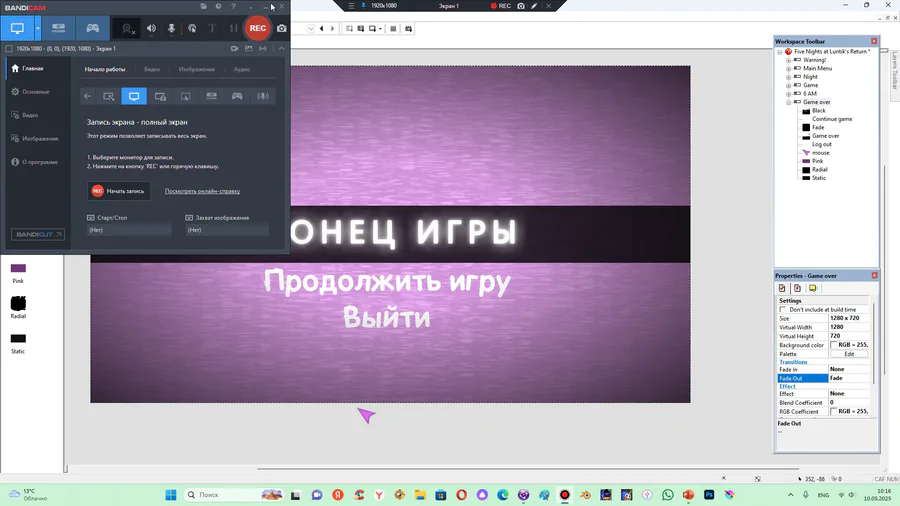Click Background color swatch in properties
900x506 pixels.
tap(833, 345)
